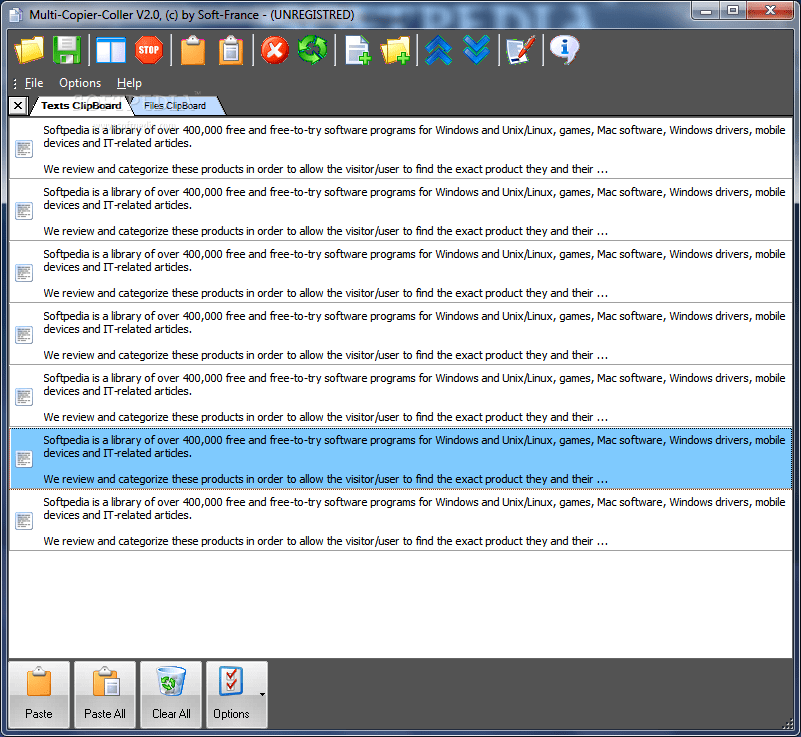Click the edit text pencil icon
This screenshot has width=801, height=737.
click(x=521, y=50)
